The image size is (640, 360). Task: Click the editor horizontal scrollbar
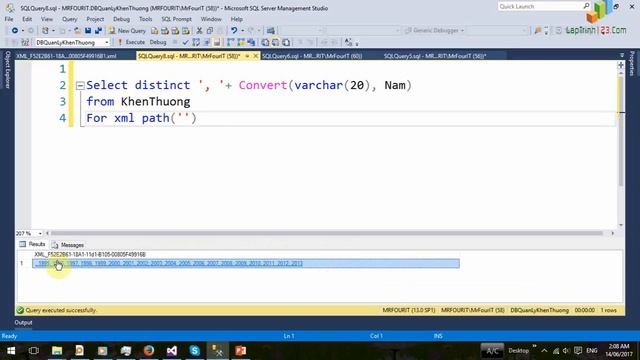coord(327,233)
